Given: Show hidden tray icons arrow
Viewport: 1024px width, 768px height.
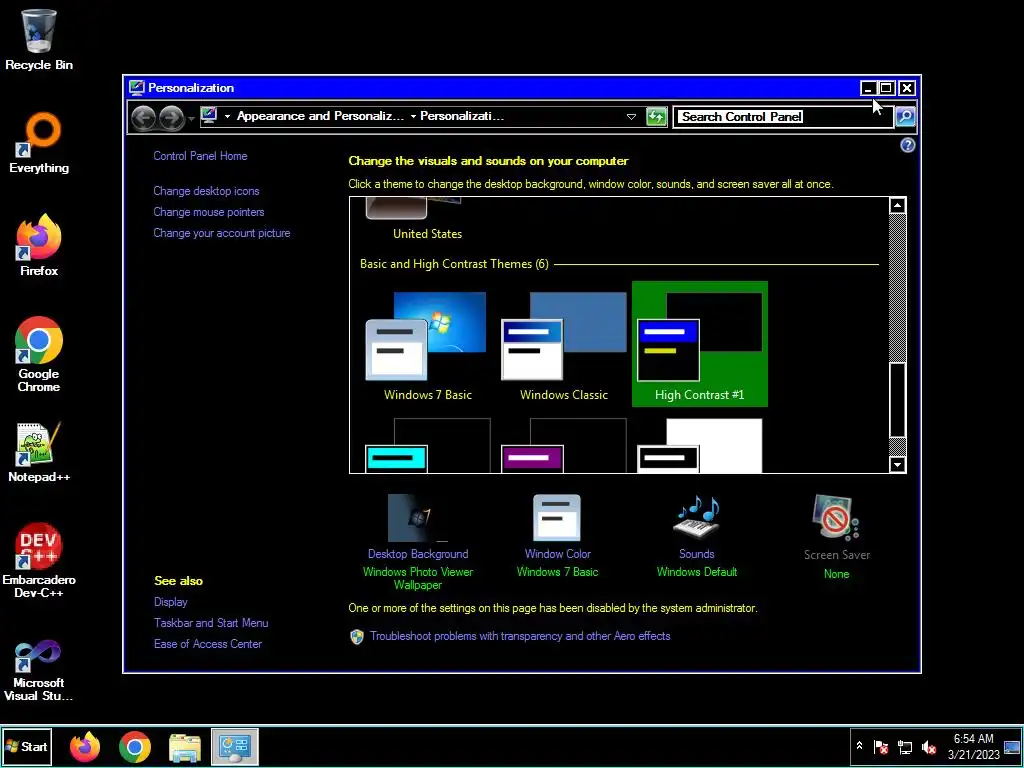Looking at the screenshot, I should (859, 746).
